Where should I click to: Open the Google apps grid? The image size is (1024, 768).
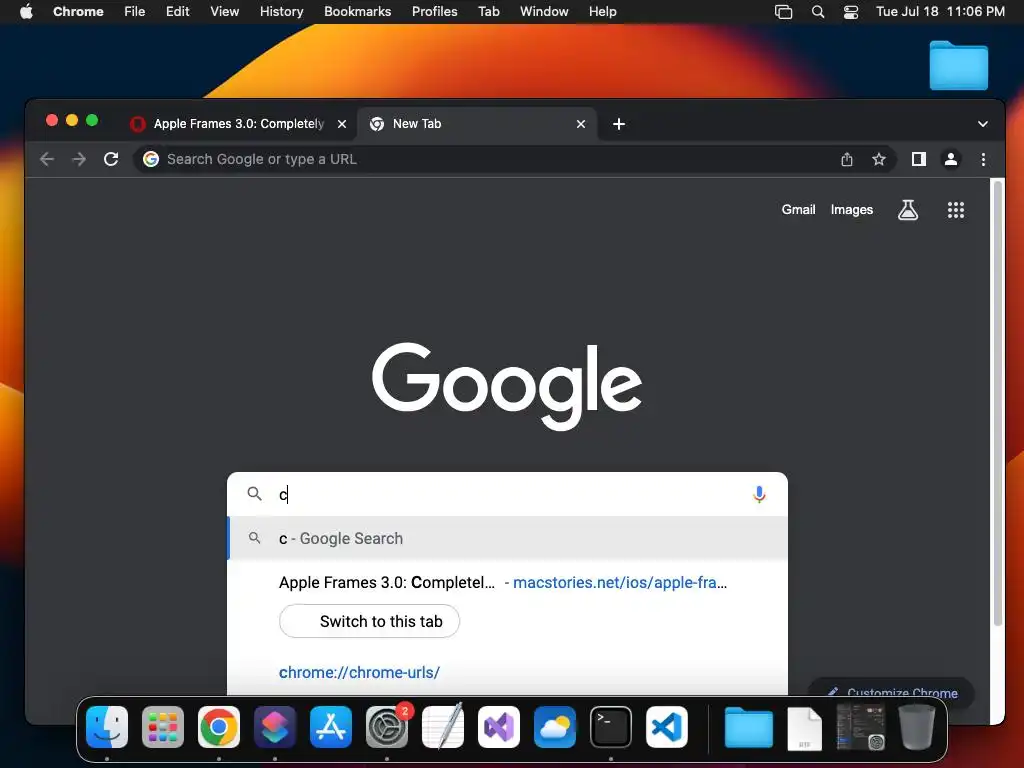[955, 210]
